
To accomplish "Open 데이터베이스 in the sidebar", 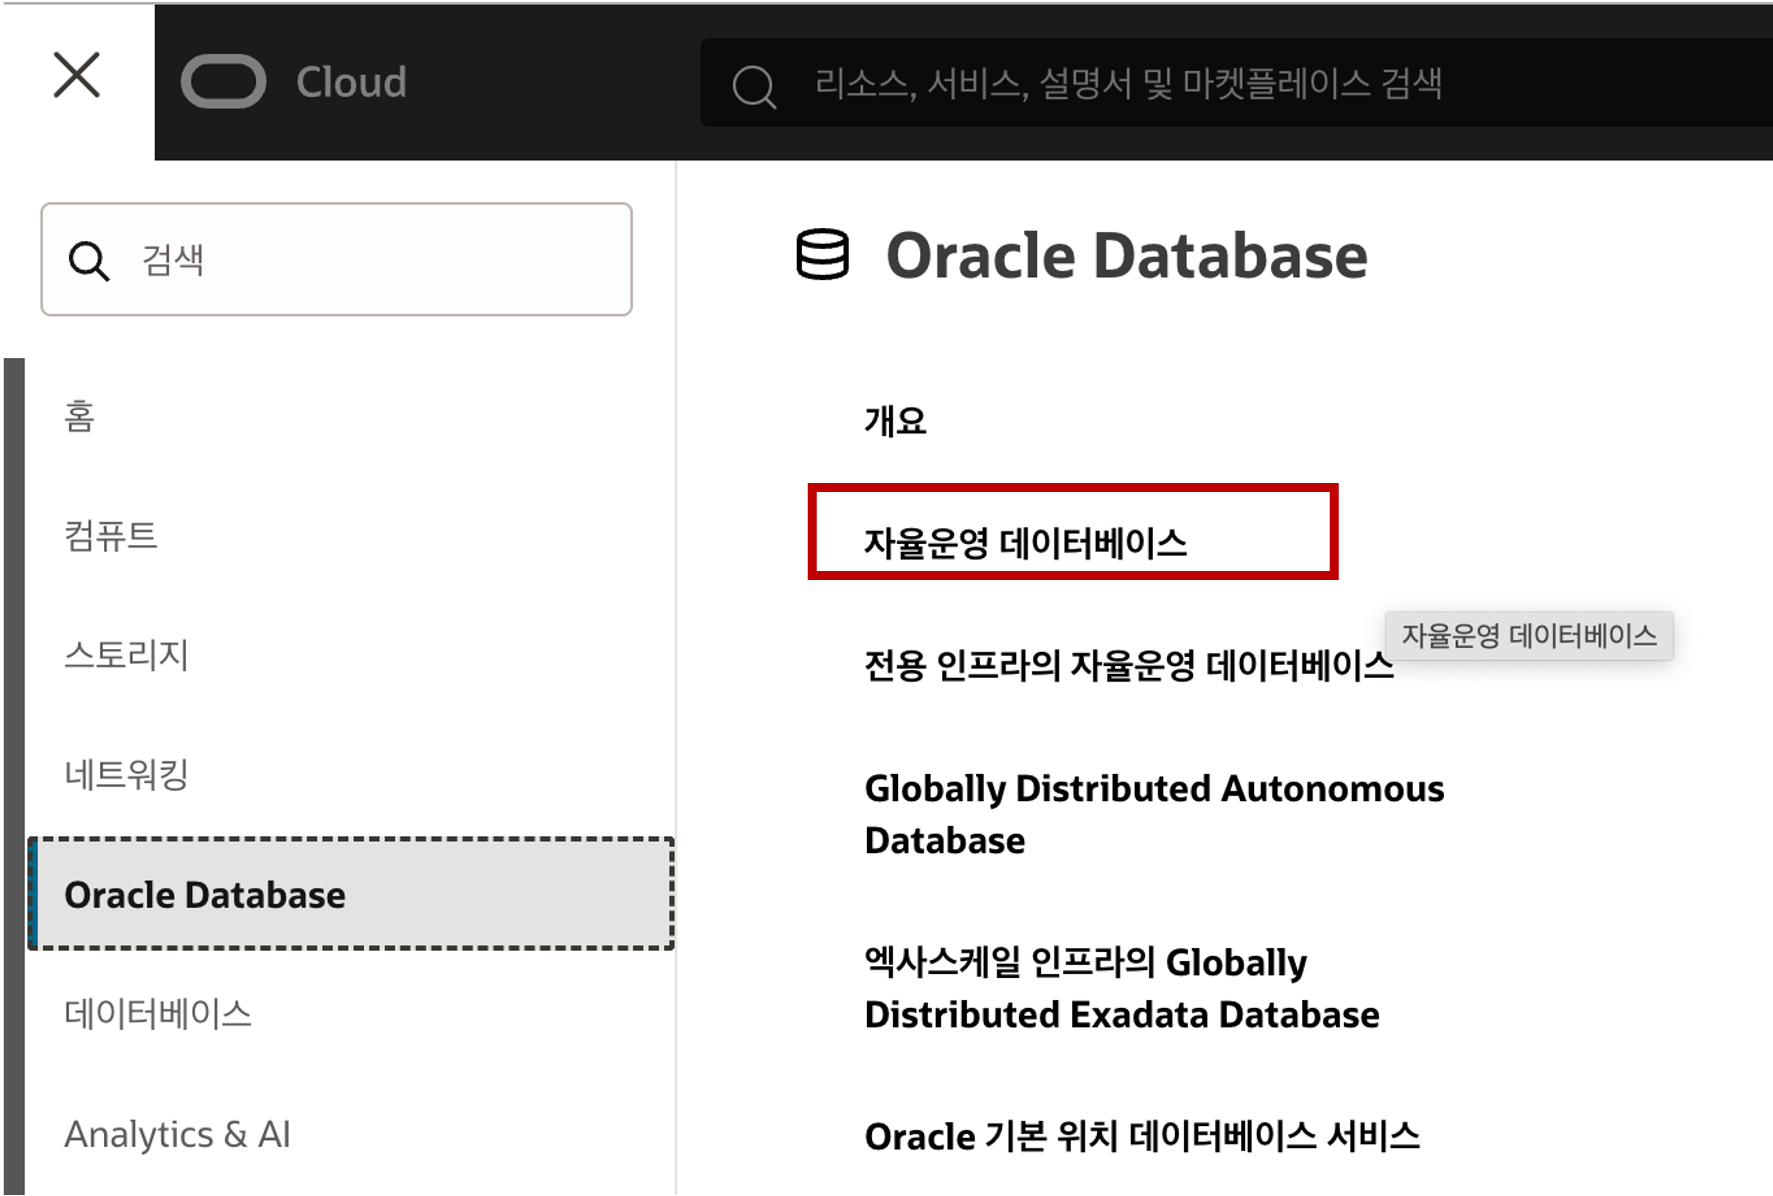I will (x=158, y=1014).
